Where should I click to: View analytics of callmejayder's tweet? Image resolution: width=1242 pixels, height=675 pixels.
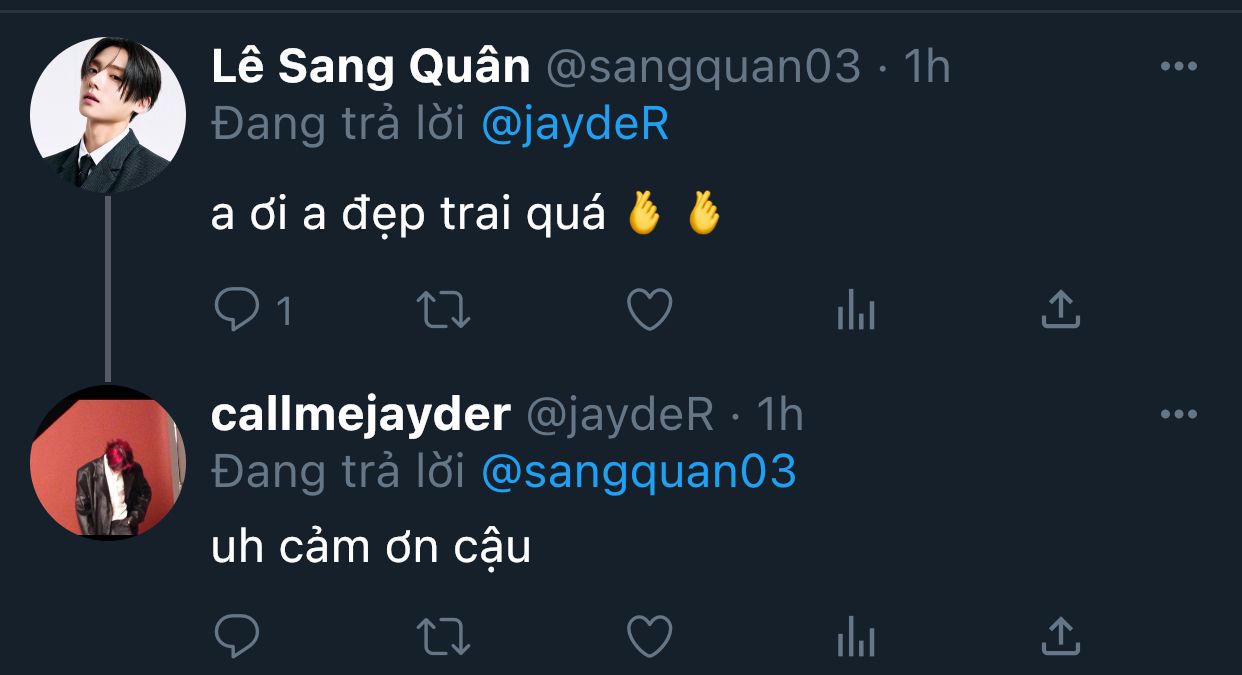[x=855, y=636]
